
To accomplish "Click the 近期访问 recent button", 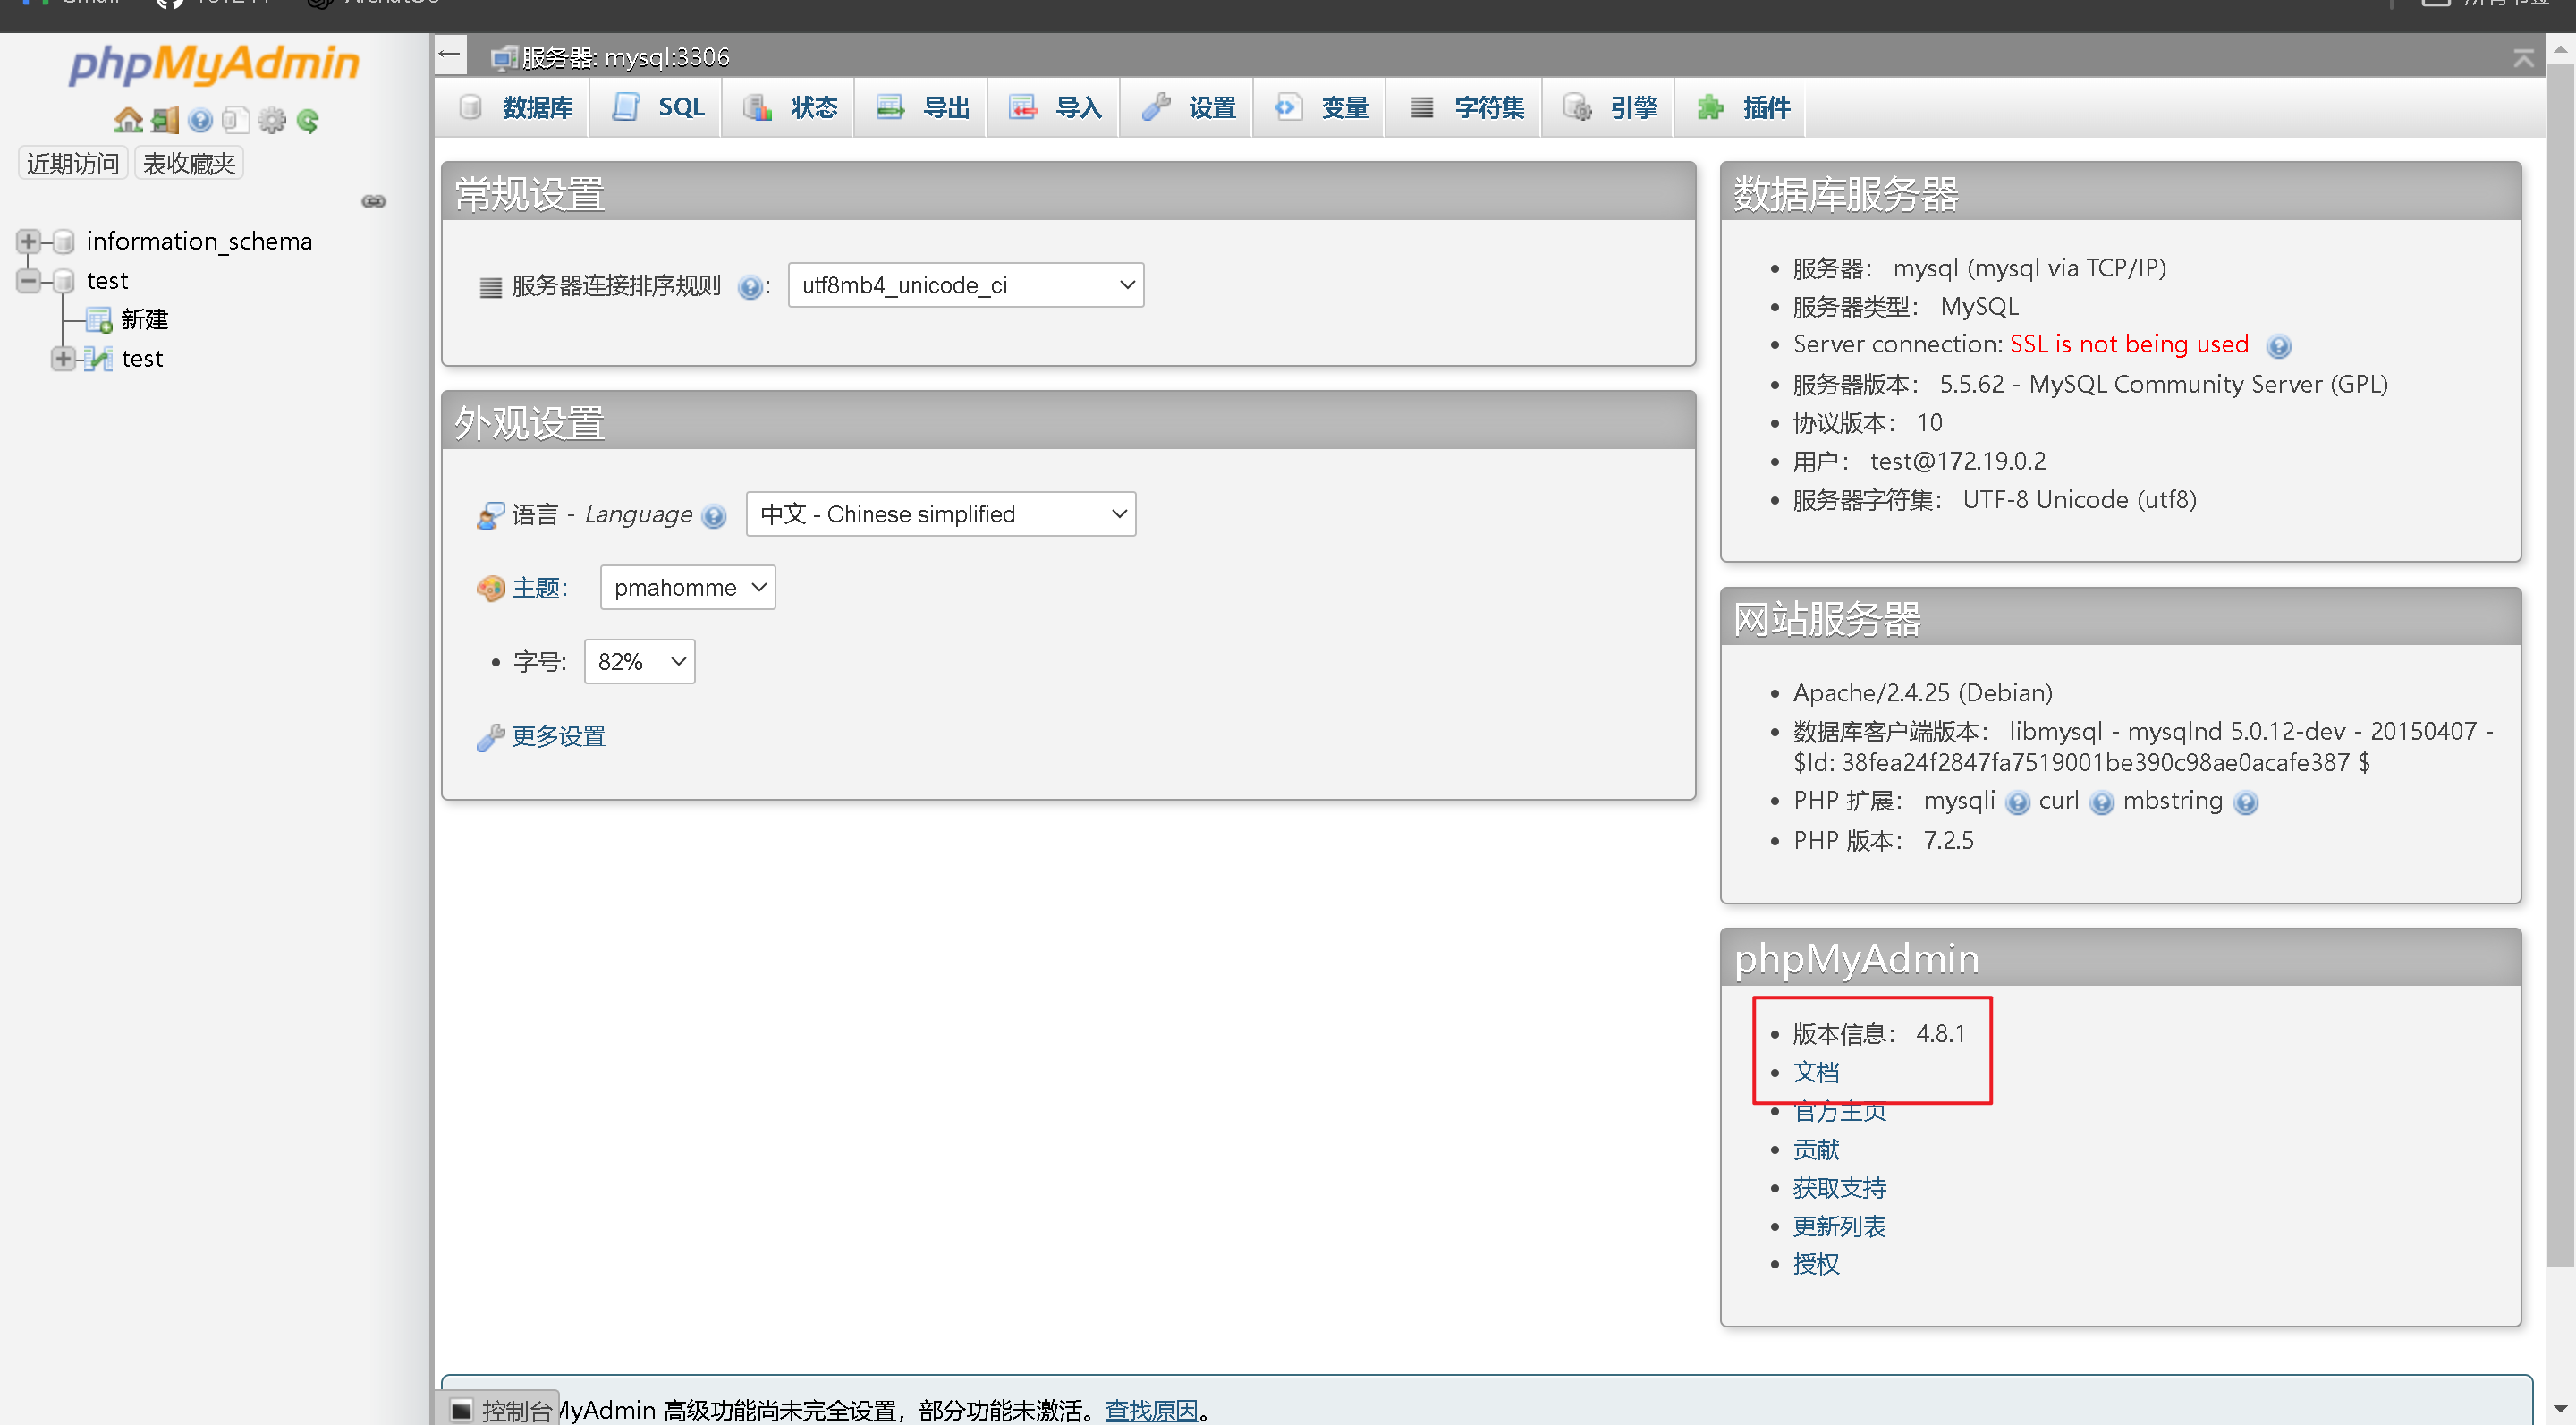I will 72,163.
